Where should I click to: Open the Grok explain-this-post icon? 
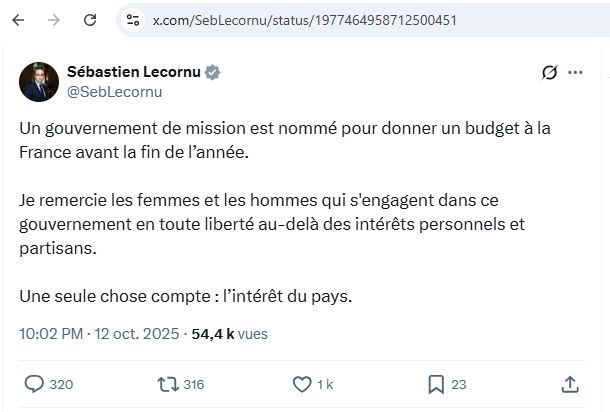tap(548, 73)
